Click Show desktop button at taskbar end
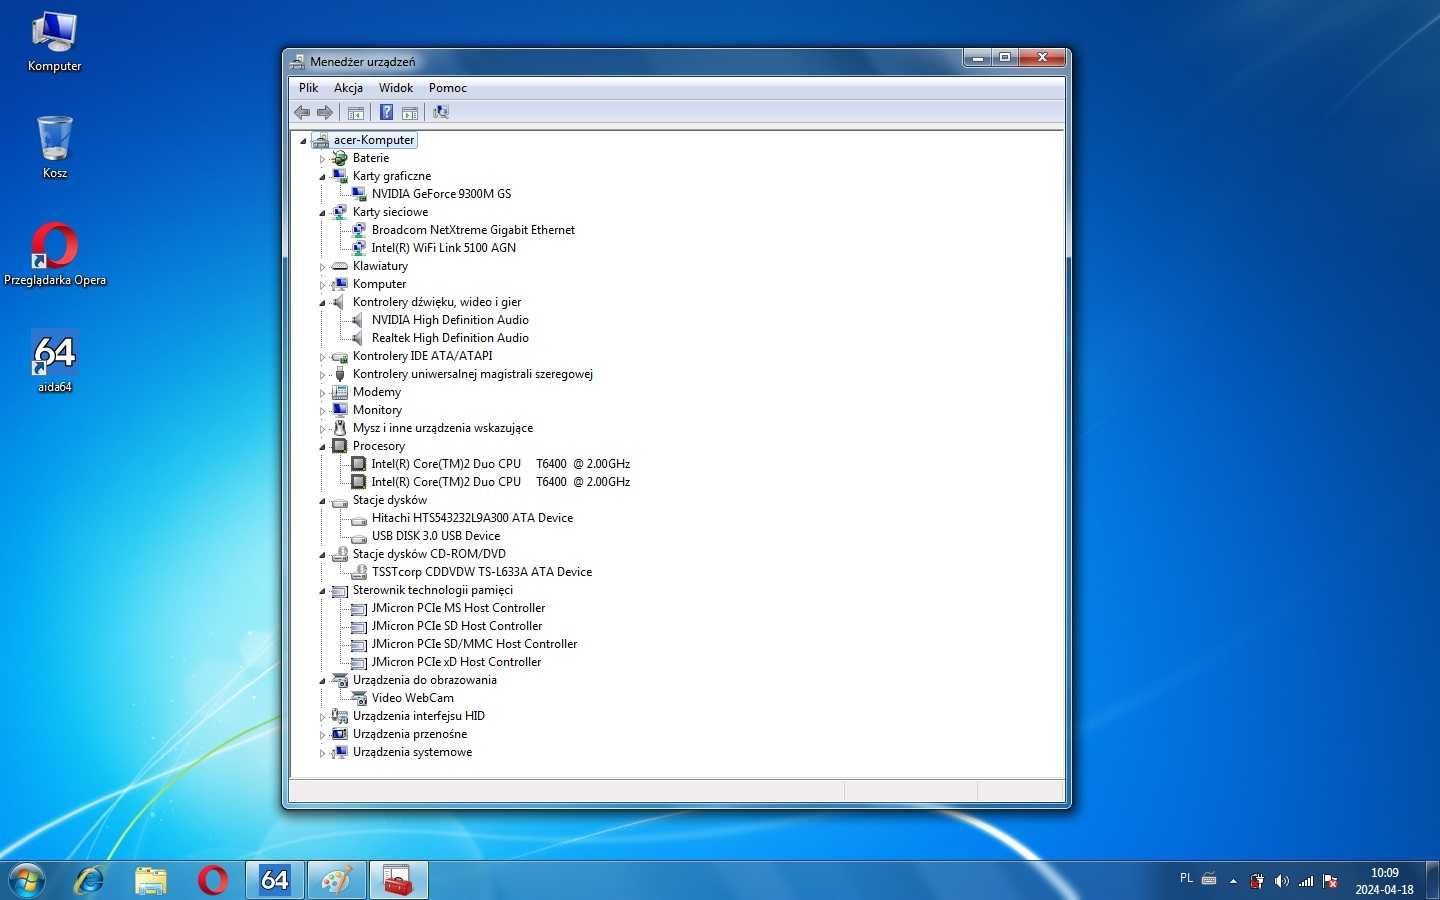This screenshot has width=1440, height=900. [x=1432, y=880]
